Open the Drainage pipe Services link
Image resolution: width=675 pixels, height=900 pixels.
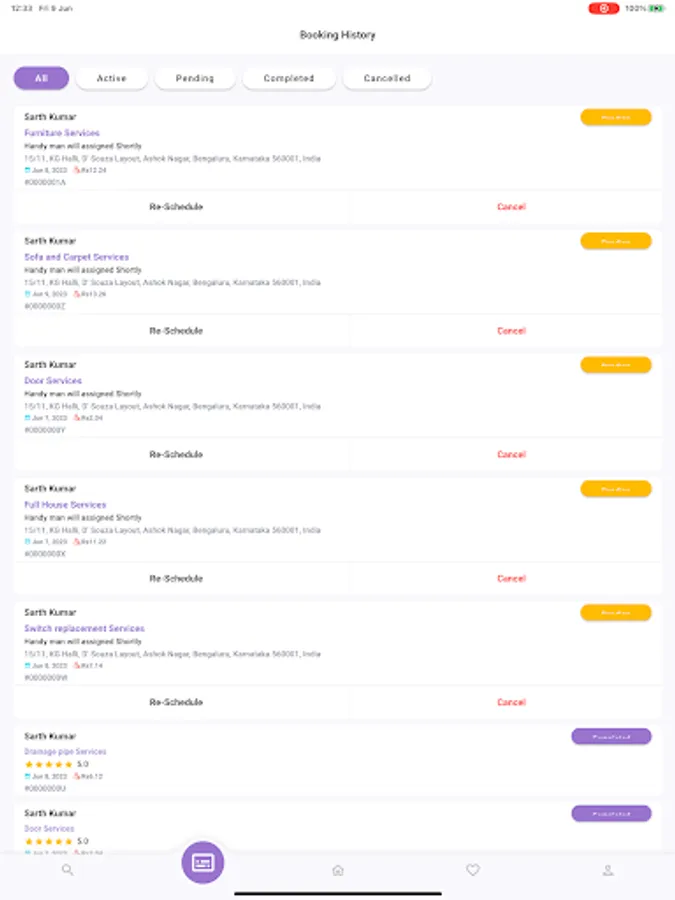(x=65, y=752)
